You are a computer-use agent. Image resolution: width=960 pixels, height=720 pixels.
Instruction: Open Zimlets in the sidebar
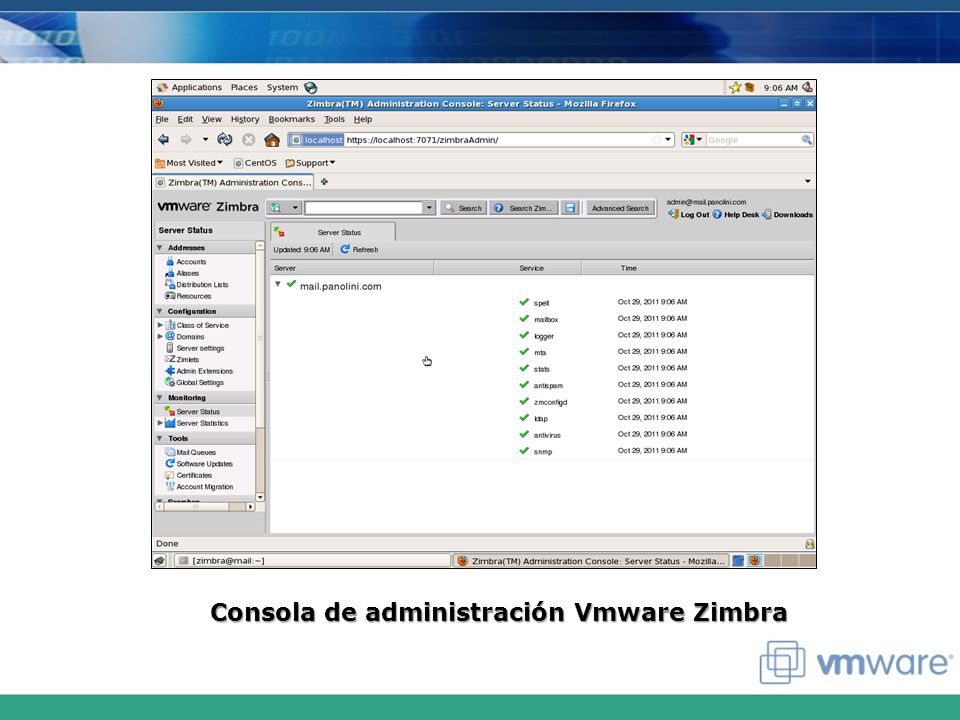[x=187, y=359]
